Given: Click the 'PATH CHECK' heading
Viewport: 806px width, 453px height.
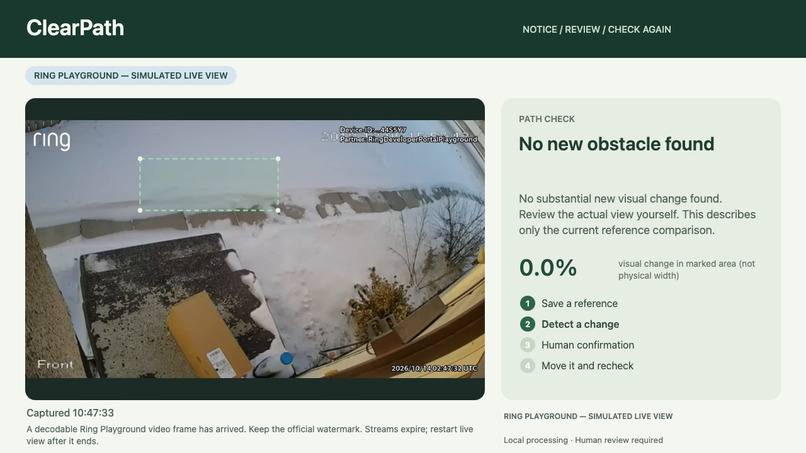Looking at the screenshot, I should pos(546,119).
